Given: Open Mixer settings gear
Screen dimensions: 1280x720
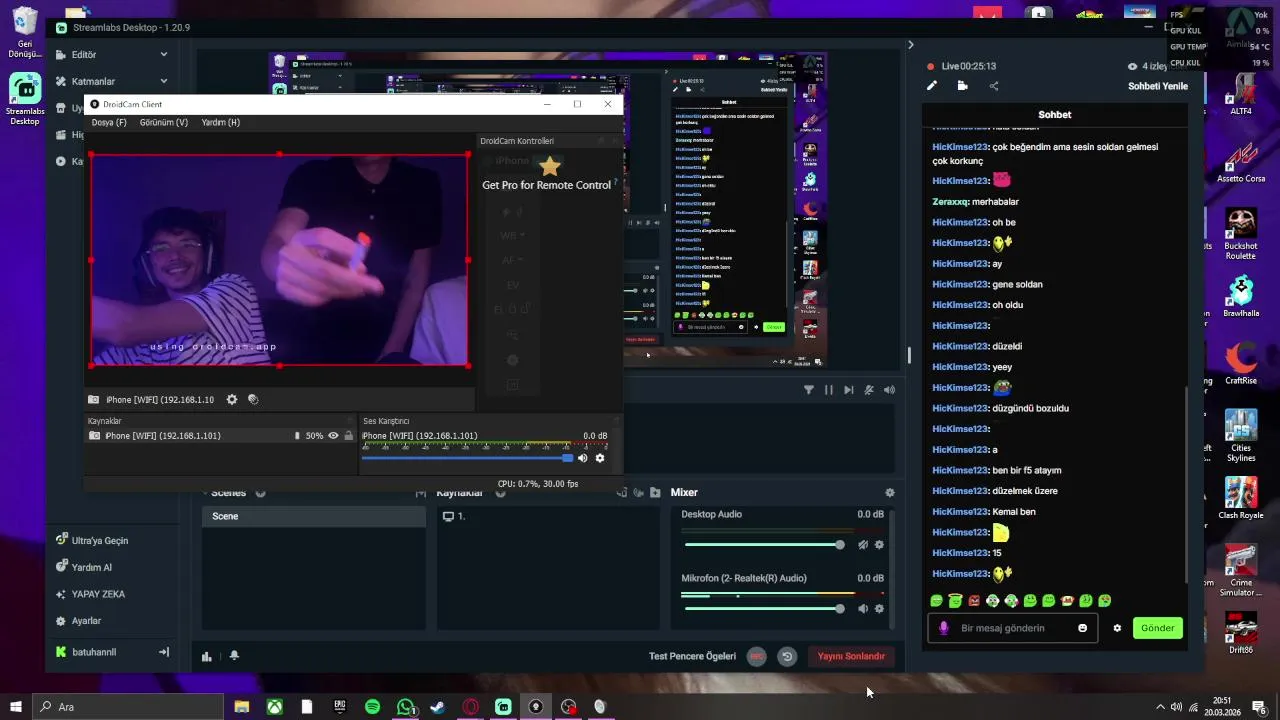Looking at the screenshot, I should [890, 492].
